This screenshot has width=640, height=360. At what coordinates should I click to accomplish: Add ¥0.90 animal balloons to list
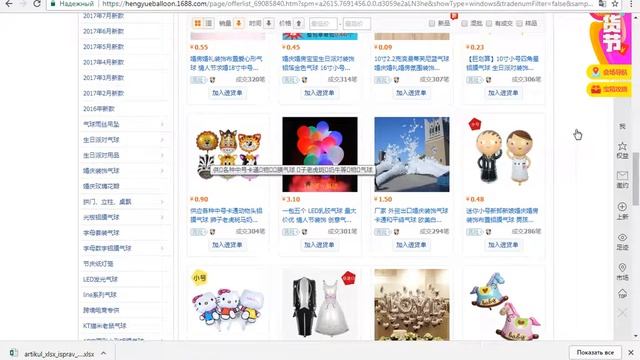[227, 245]
